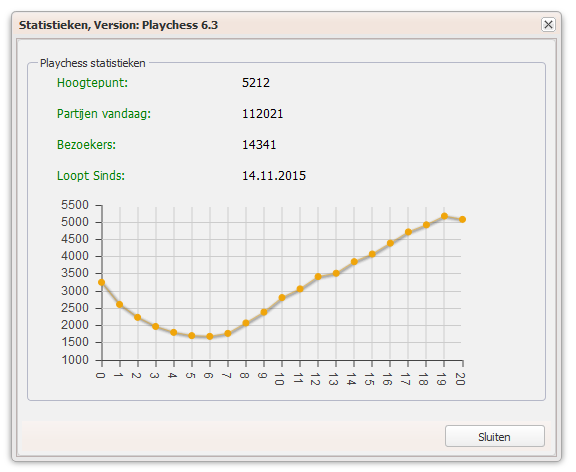The height and width of the screenshot is (472, 576).
Task: Select the value 14341
Action: [x=259, y=145]
